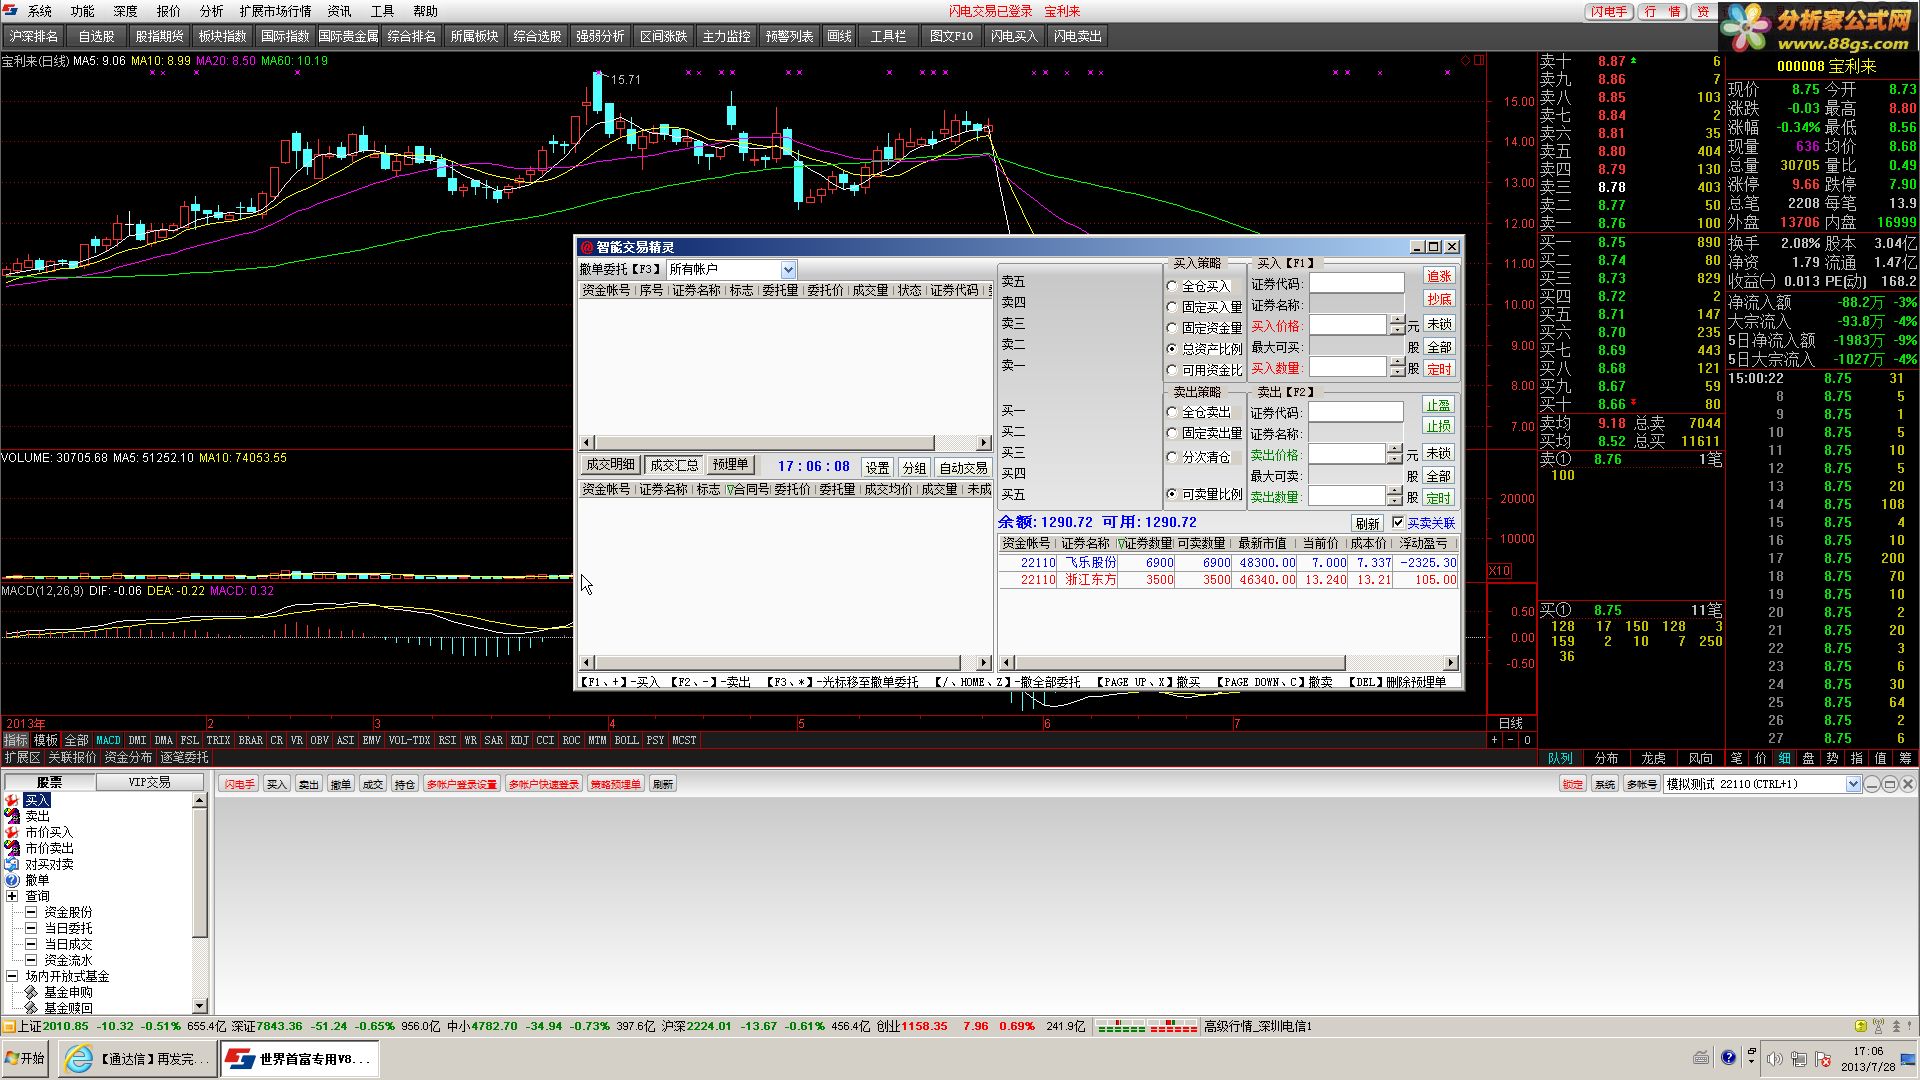This screenshot has height=1080, width=1920.
Task: Open the 世界首富专用 taskbar application
Action: tap(298, 1058)
